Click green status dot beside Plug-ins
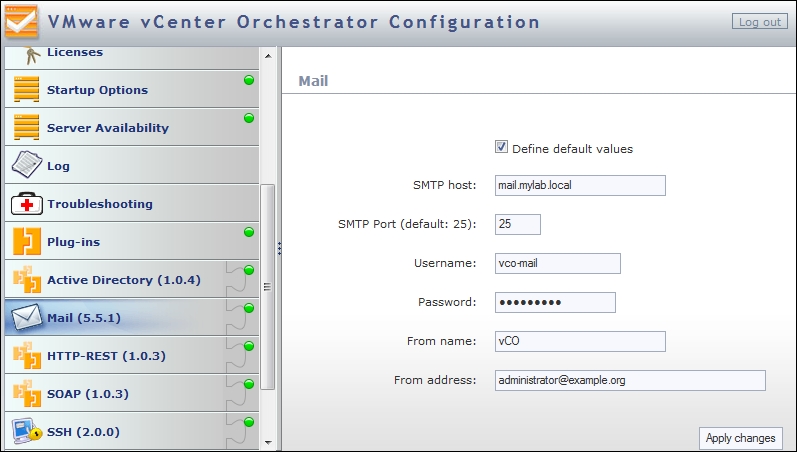 click(249, 232)
